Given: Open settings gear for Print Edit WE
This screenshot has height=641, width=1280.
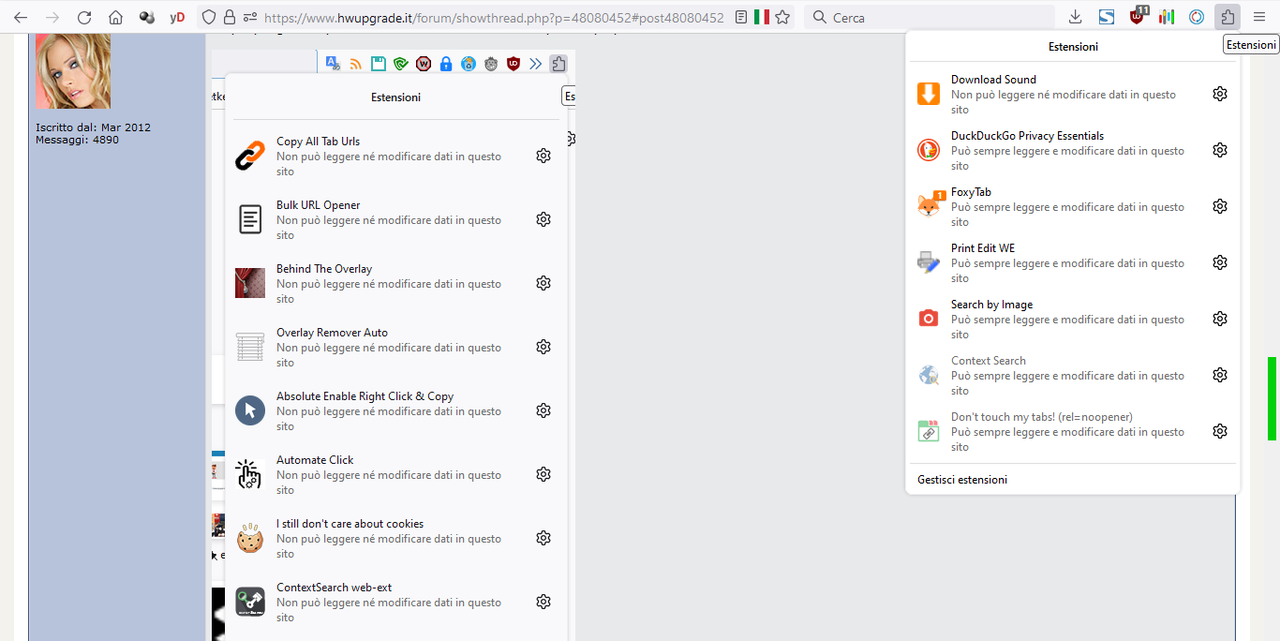Looking at the screenshot, I should pyautogui.click(x=1220, y=263).
